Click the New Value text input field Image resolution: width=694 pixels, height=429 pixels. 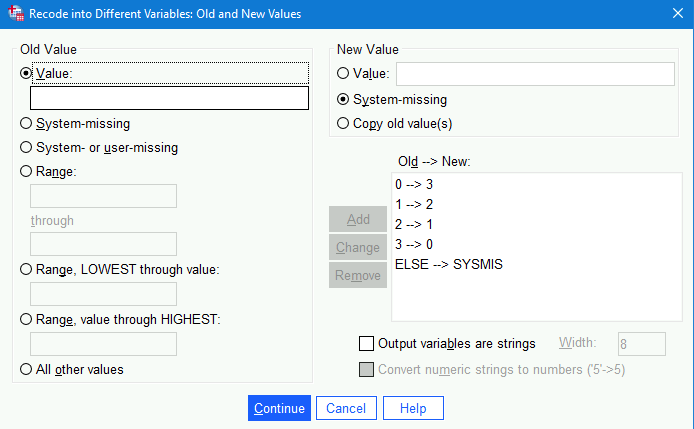535,74
